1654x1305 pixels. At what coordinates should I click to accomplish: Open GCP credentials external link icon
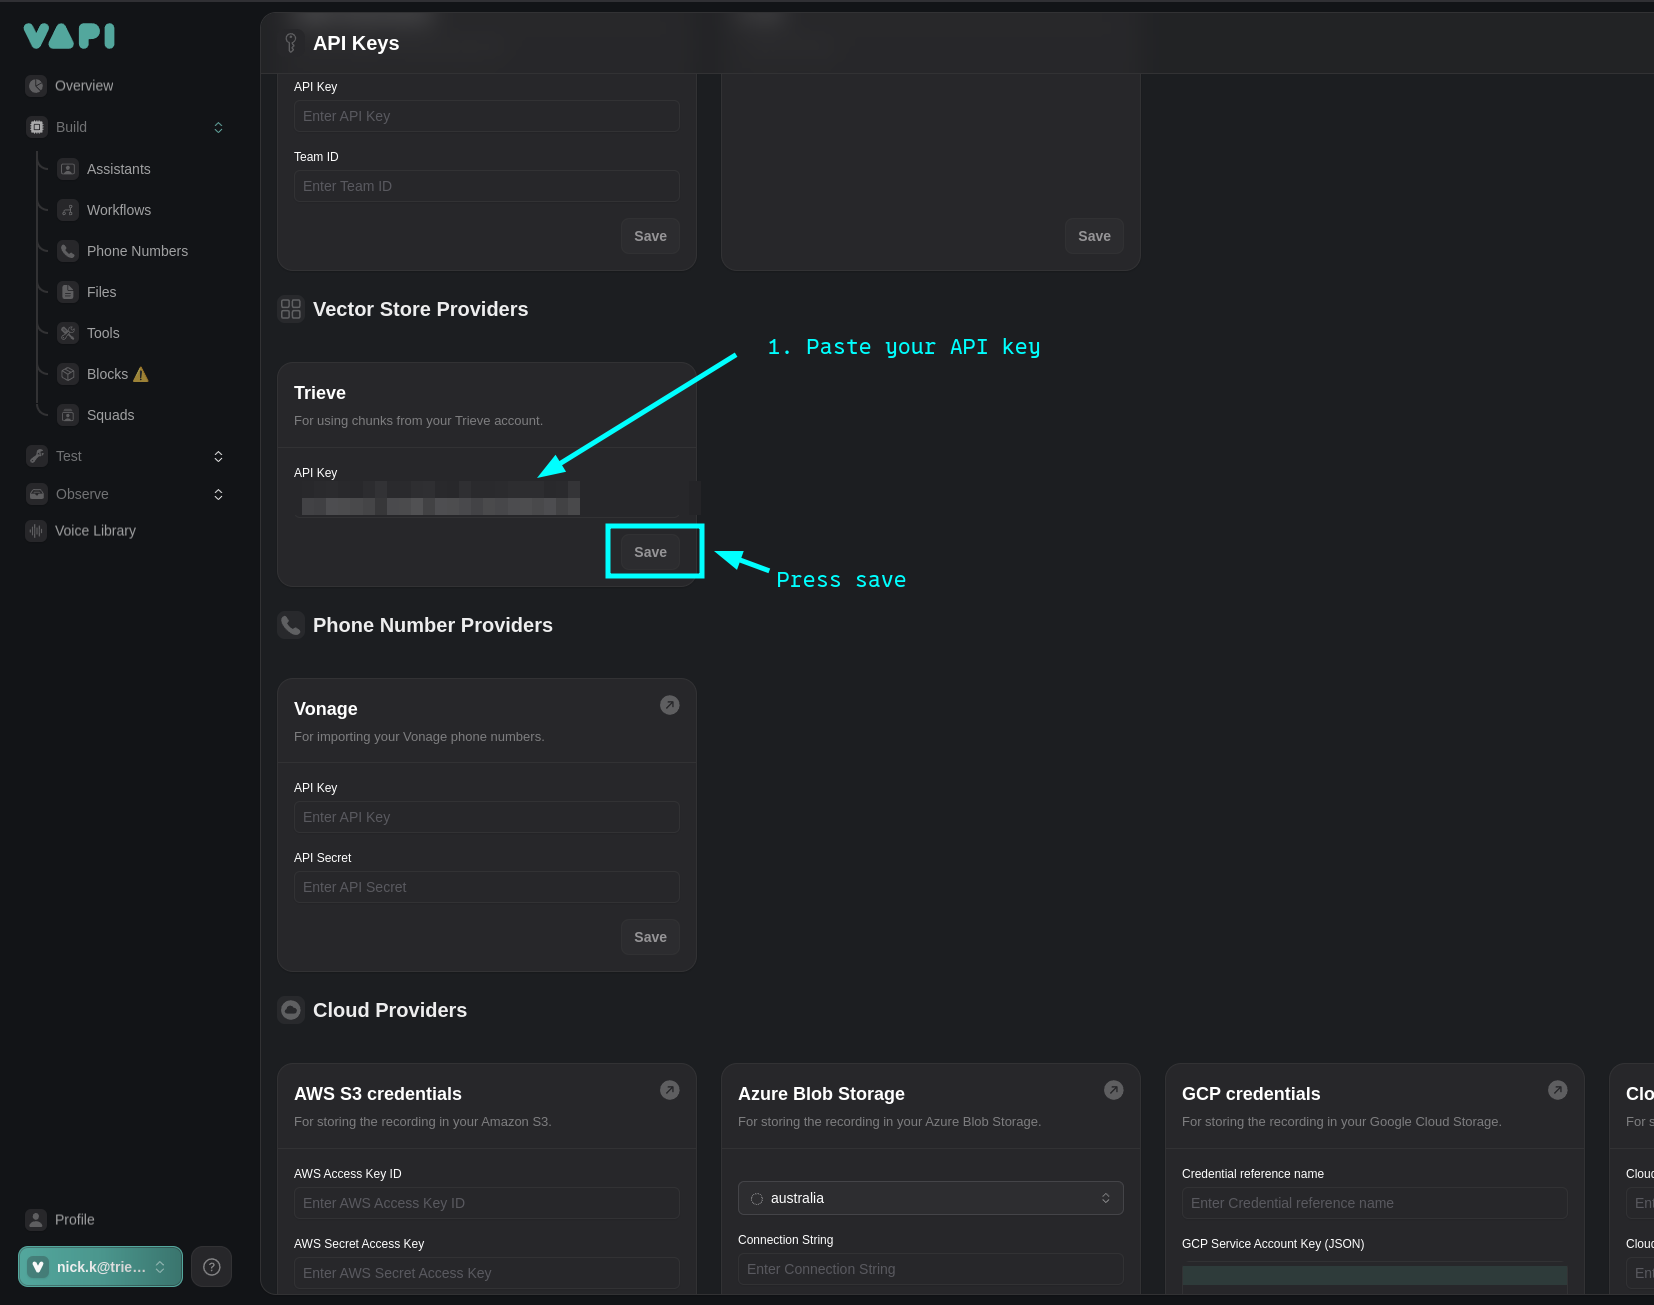point(1558,1090)
